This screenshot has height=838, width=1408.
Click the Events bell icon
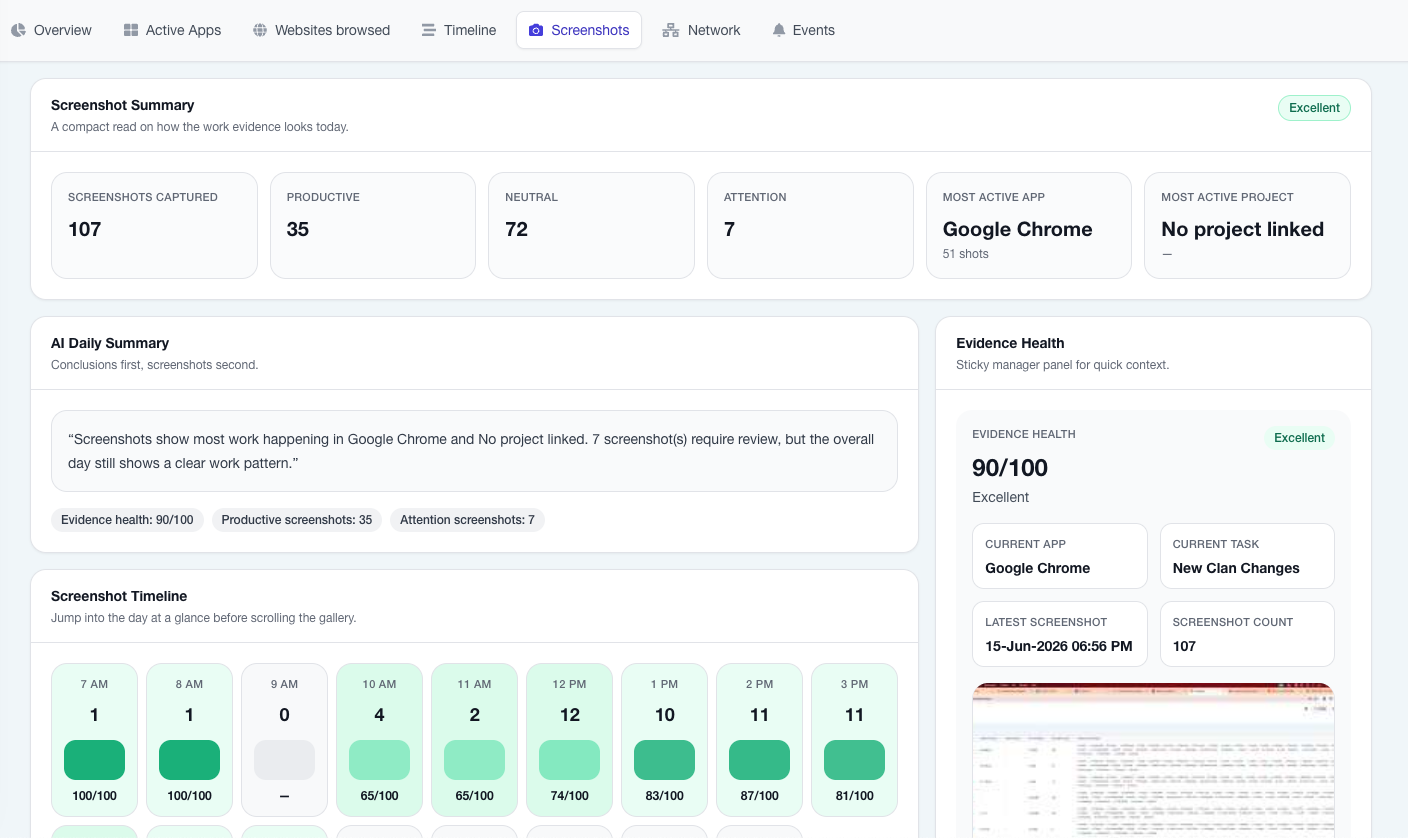tap(779, 30)
